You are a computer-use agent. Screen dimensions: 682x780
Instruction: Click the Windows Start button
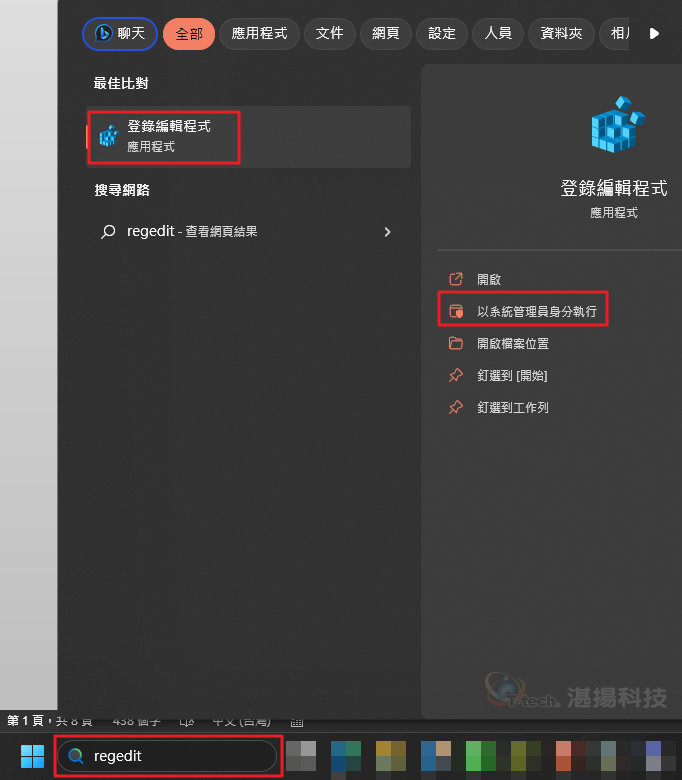32,756
